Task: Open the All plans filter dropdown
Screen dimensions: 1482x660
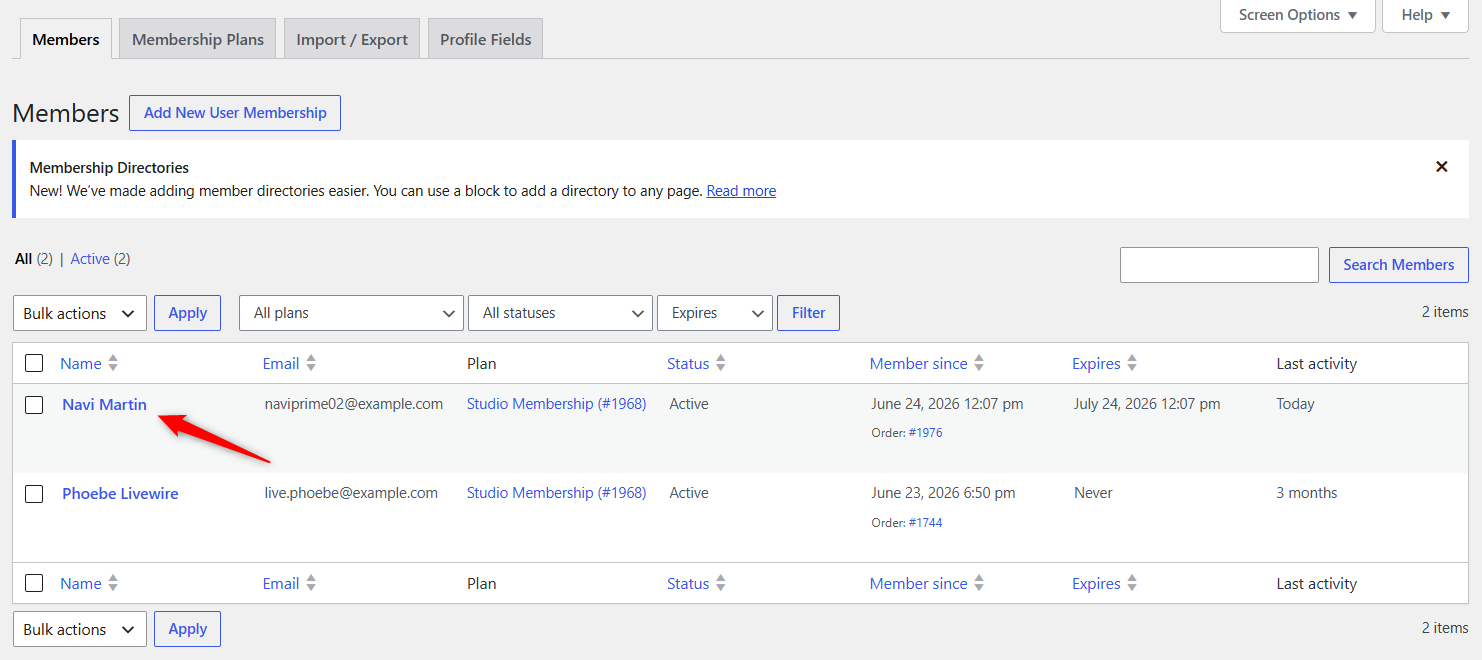Action: coord(351,313)
